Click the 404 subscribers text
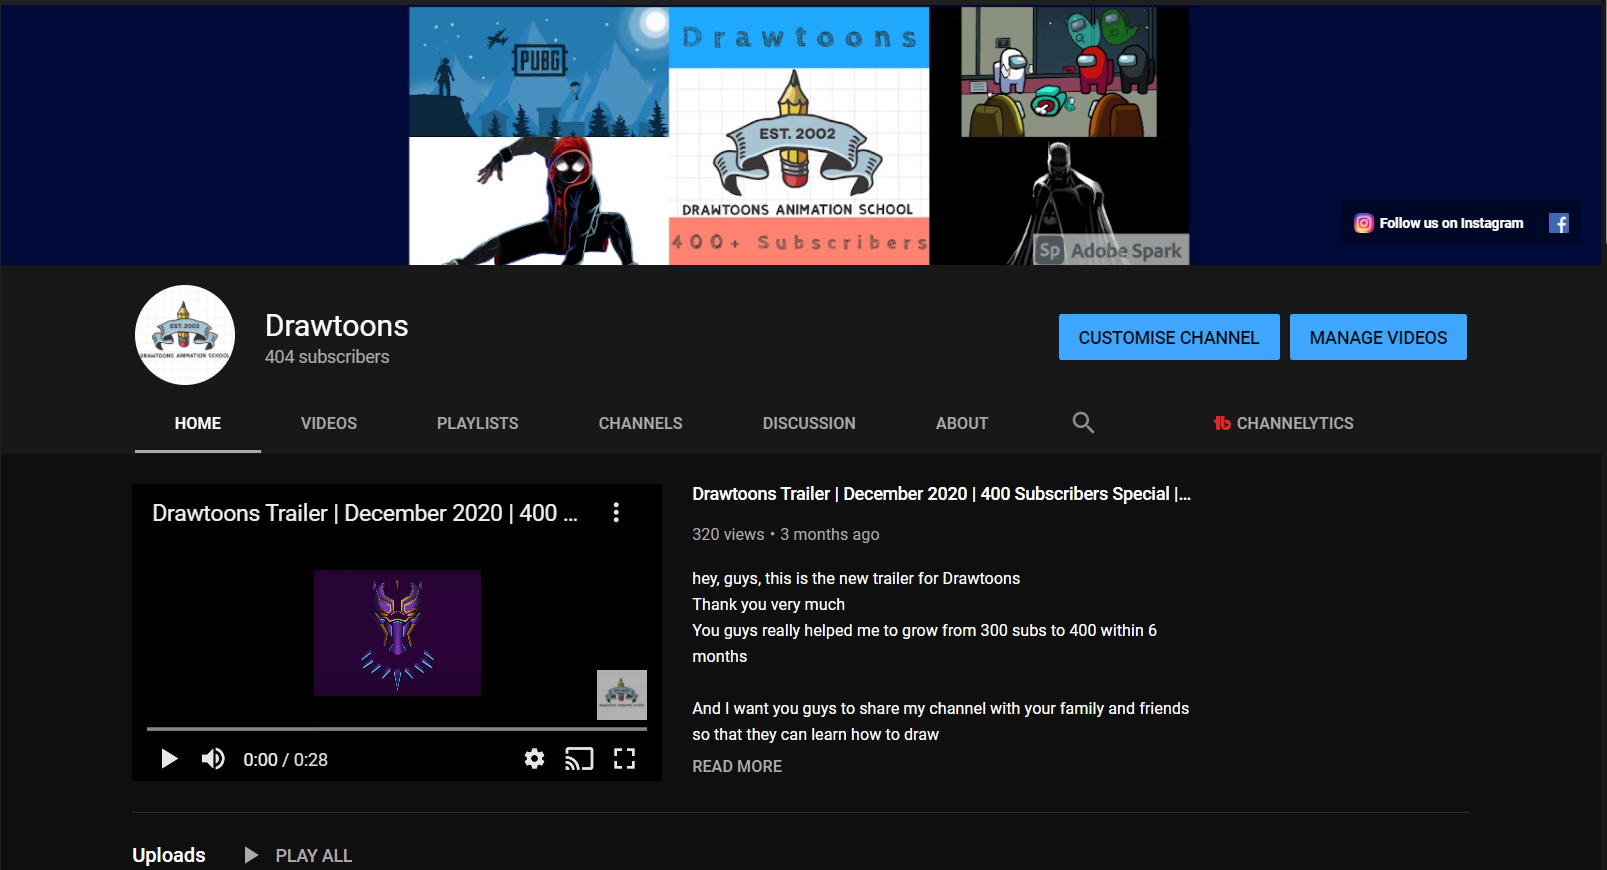Image resolution: width=1607 pixels, height=870 pixels. point(327,357)
